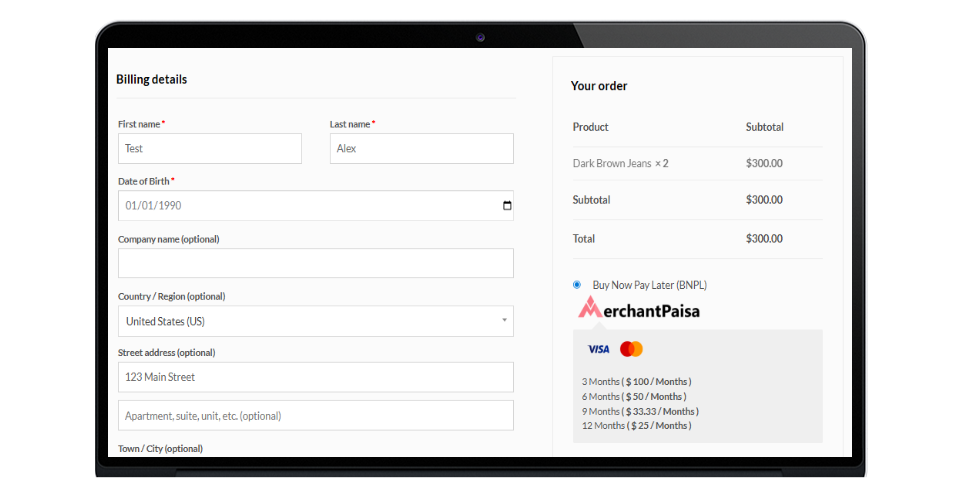This screenshot has width=966, height=494.
Task: Choose the 12 Months payment option
Action: (636, 426)
